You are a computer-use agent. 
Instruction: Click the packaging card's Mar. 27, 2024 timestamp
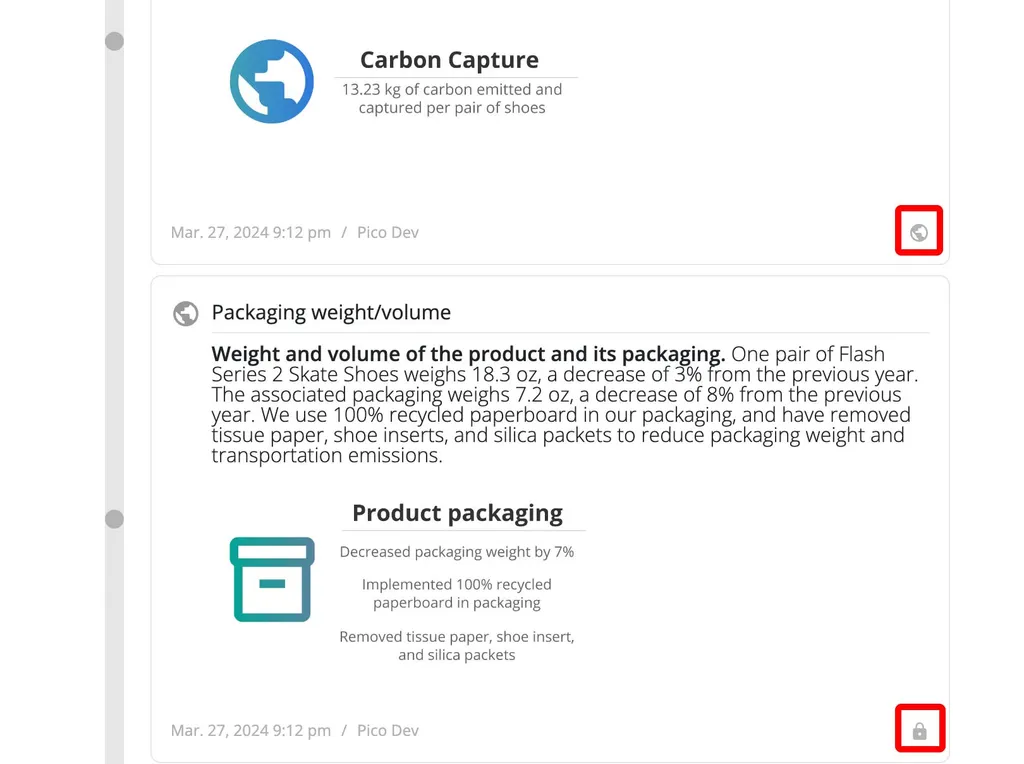click(x=250, y=731)
